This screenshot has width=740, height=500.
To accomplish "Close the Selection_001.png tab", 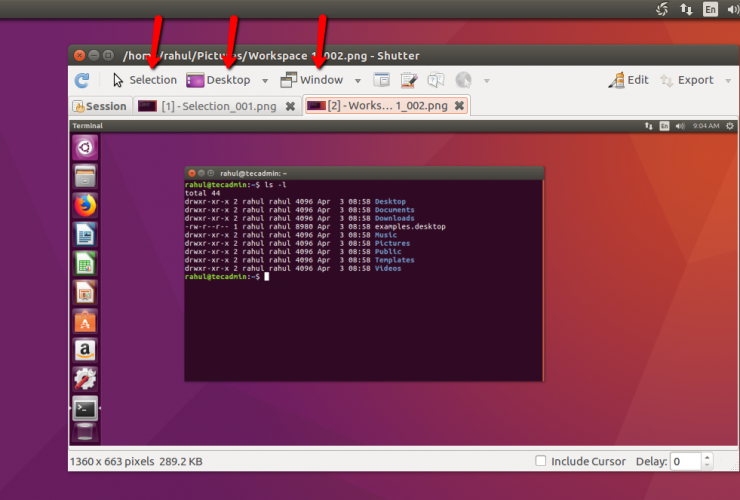I will point(290,106).
